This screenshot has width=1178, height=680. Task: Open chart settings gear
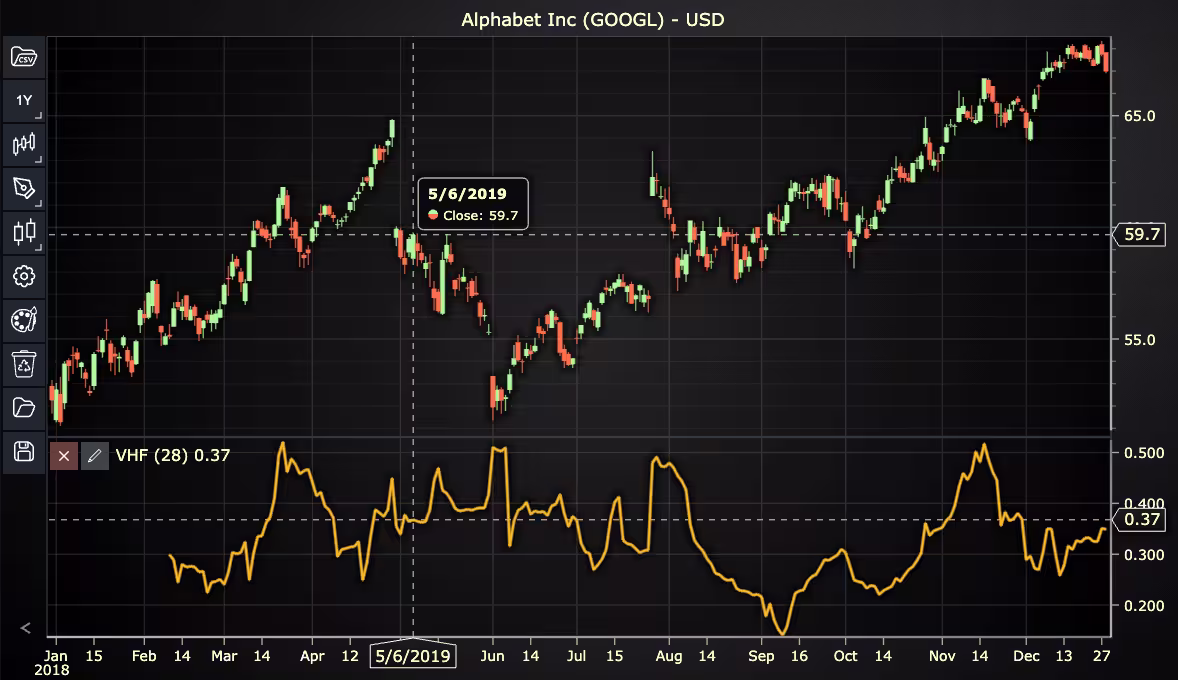(x=24, y=276)
